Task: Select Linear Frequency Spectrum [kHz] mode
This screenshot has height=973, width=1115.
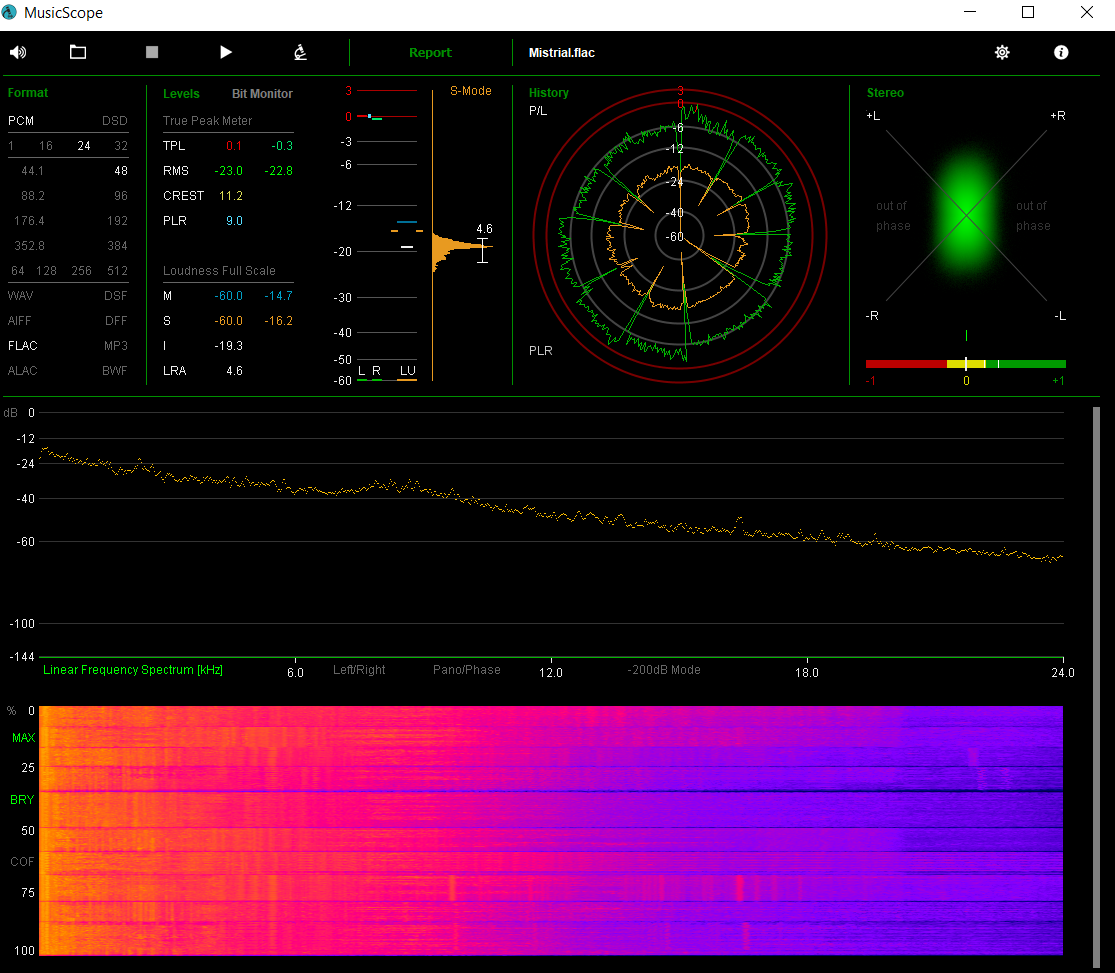Action: tap(133, 670)
